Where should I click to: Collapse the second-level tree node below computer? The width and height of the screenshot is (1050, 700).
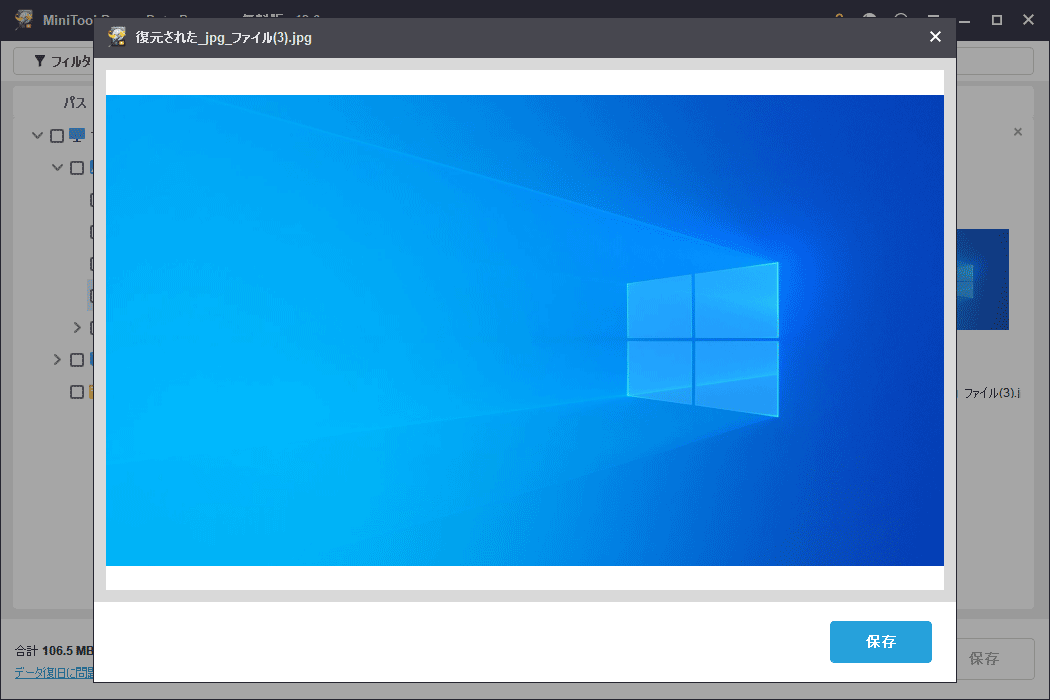[x=58, y=167]
